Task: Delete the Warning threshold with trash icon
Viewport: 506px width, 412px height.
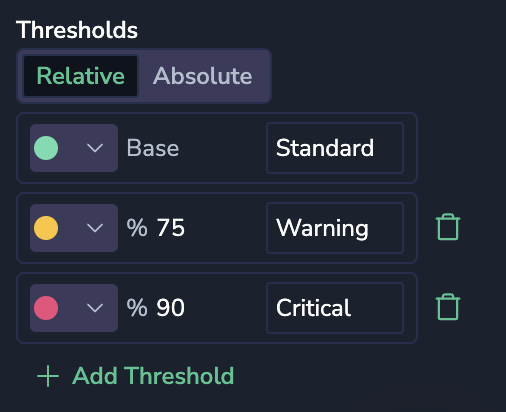Action: click(x=448, y=227)
